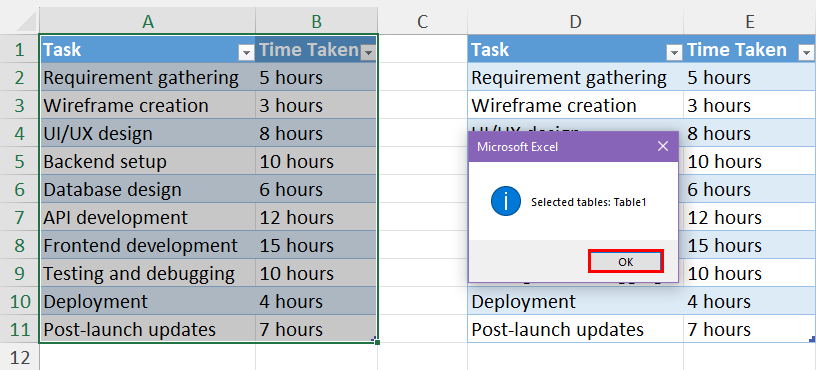Select row 10 header

tap(20, 302)
